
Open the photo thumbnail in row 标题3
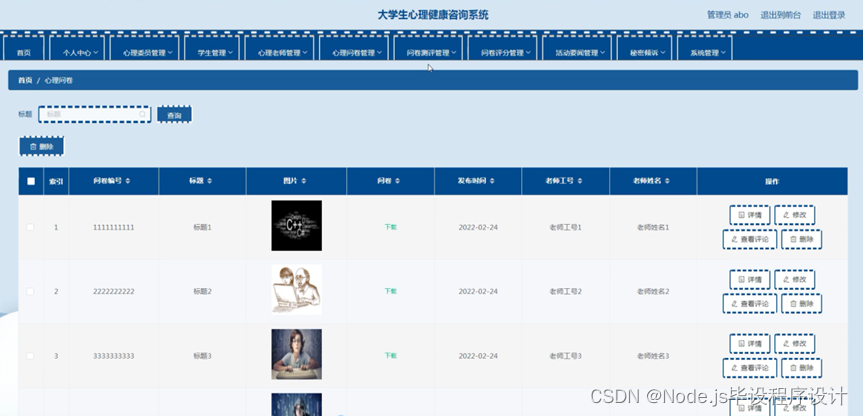pos(297,354)
